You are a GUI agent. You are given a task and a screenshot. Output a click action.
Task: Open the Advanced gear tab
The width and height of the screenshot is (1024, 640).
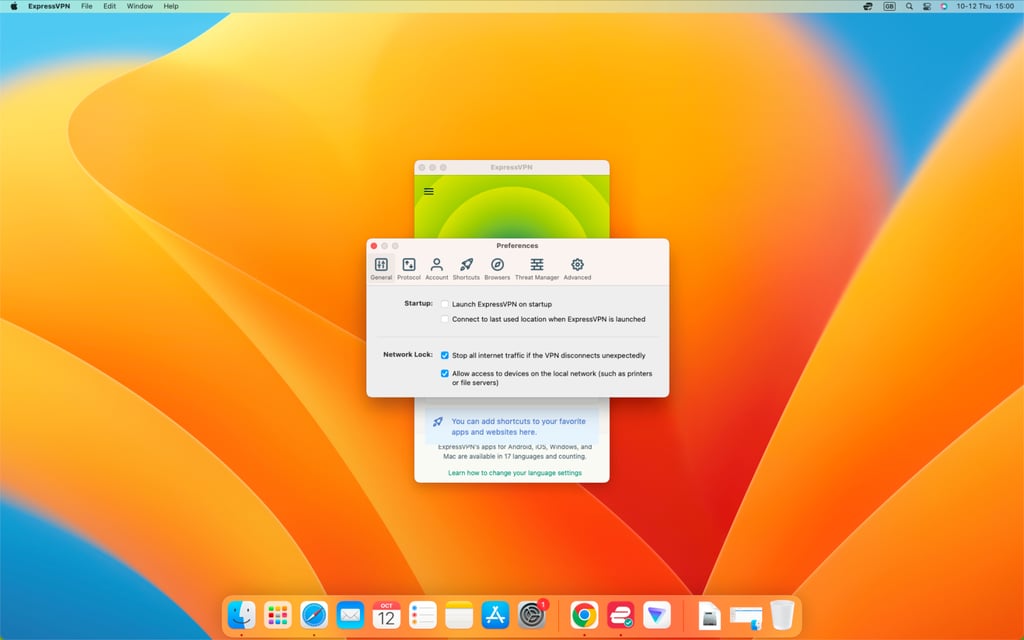[577, 268]
